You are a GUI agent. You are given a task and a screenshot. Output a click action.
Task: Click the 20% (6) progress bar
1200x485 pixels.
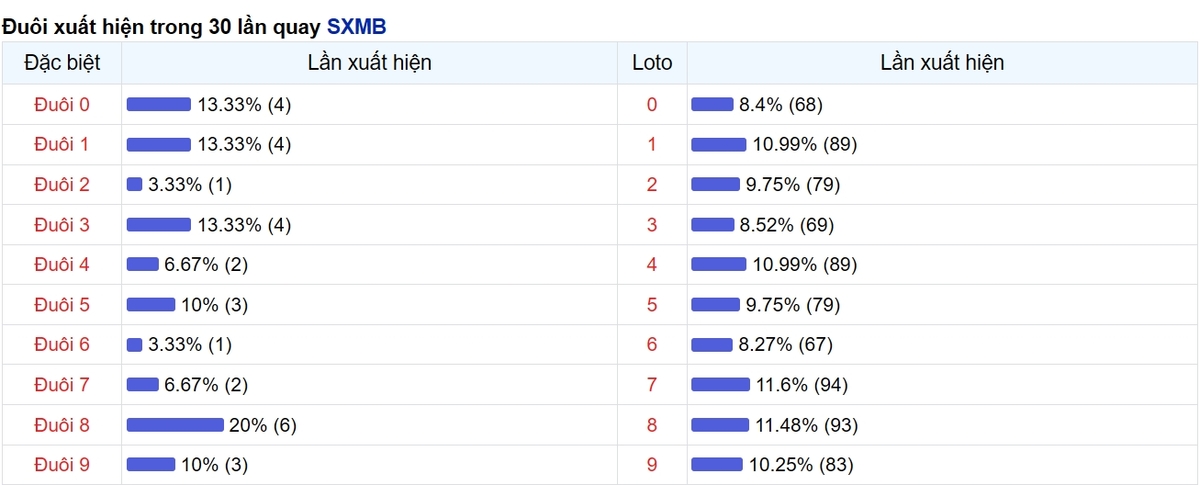click(x=175, y=425)
